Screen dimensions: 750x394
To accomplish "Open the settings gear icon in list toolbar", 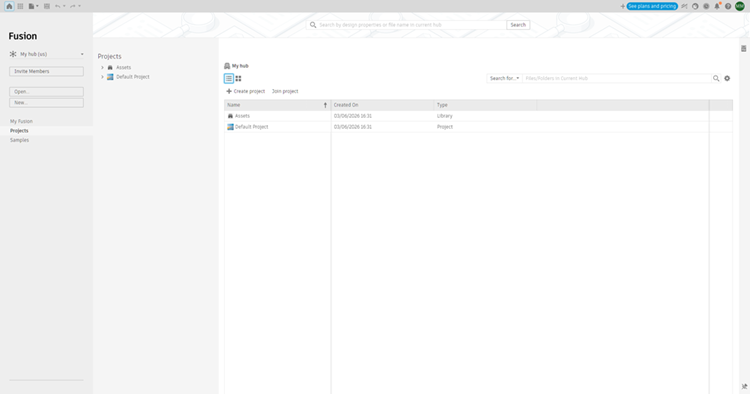I will click(727, 78).
